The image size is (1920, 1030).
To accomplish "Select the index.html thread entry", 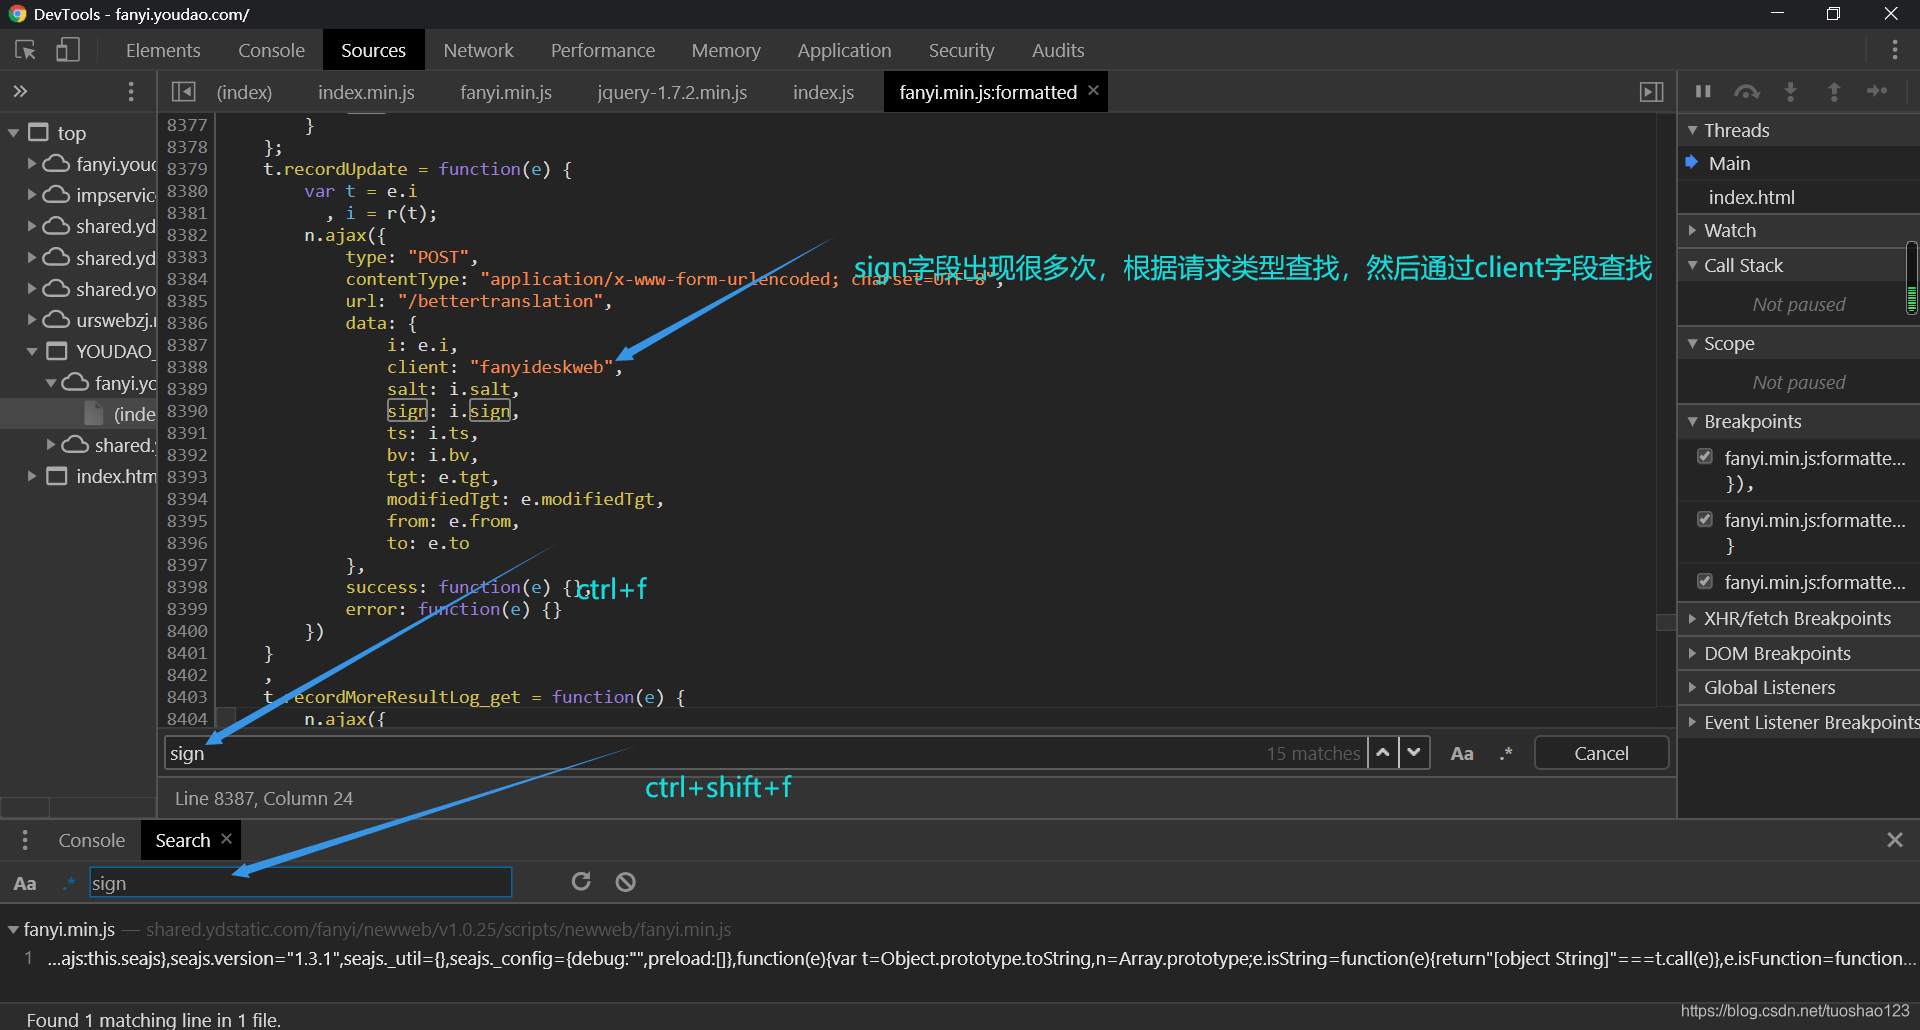I will [1798, 197].
